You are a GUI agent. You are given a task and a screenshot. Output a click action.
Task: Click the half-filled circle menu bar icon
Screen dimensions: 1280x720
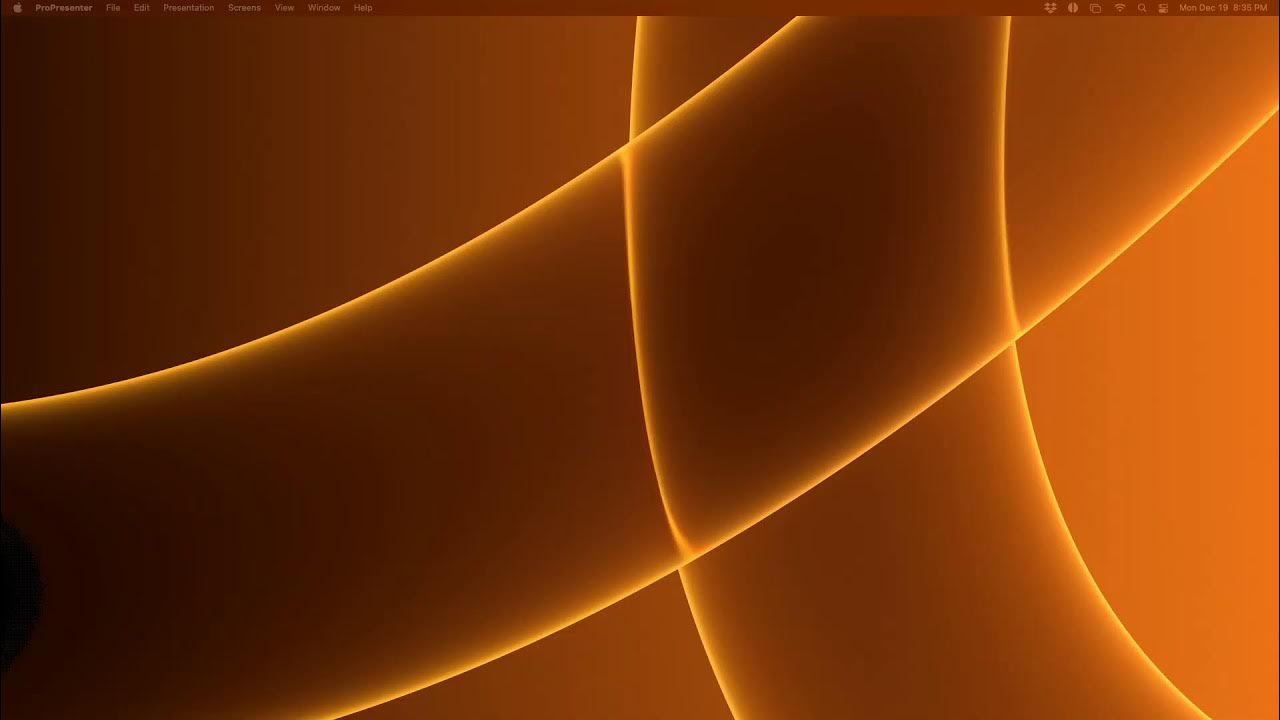point(1073,8)
